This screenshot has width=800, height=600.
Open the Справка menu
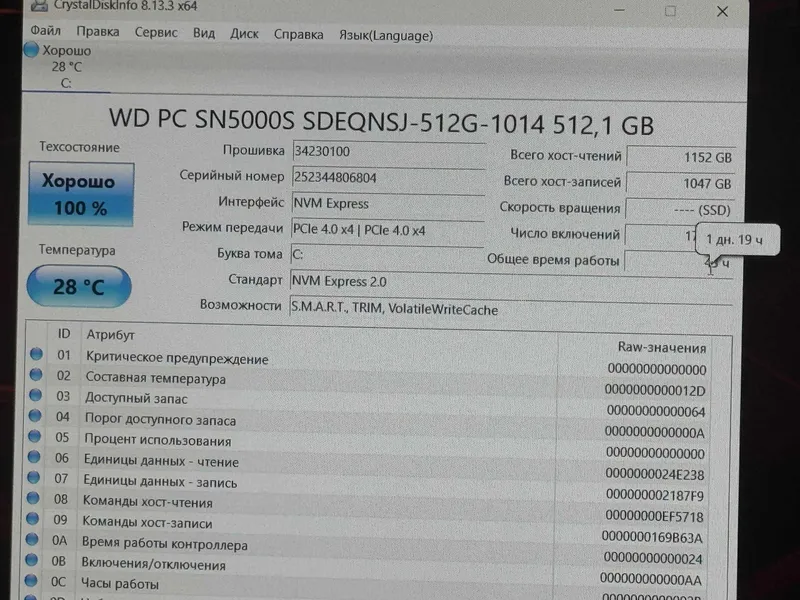(298, 34)
